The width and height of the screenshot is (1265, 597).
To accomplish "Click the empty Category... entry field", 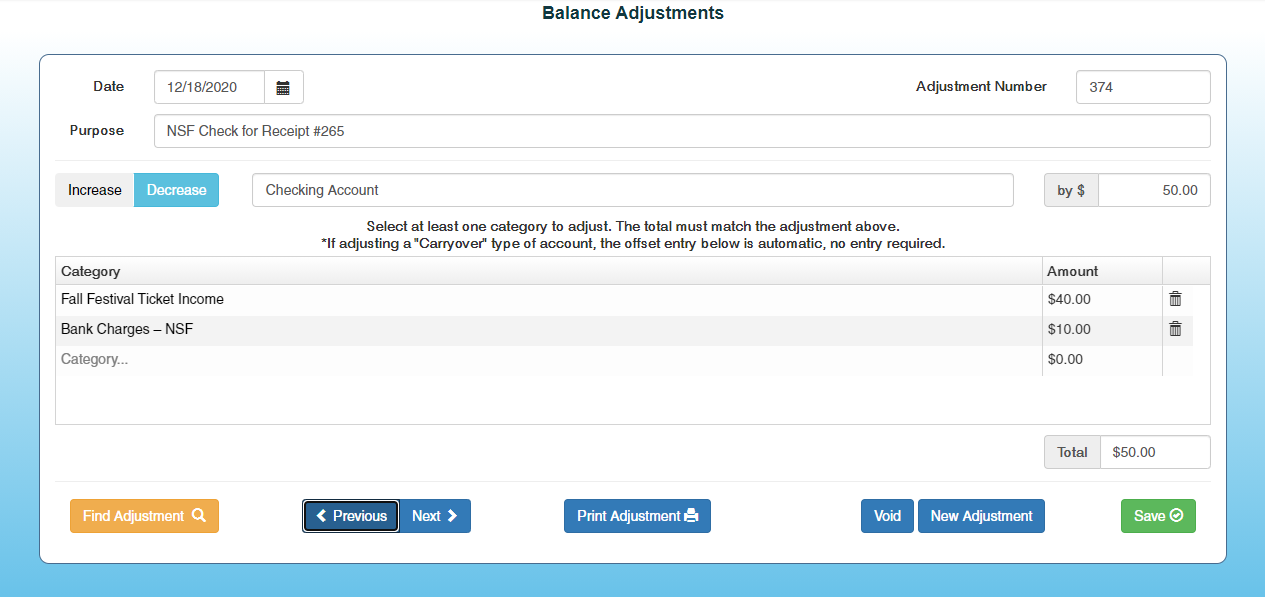I will click(x=547, y=359).
